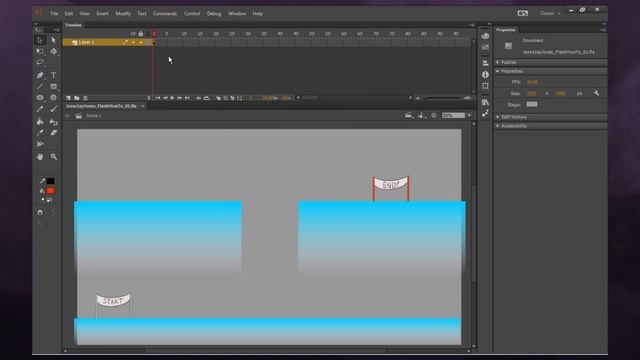Viewport: 640px width, 360px height.
Task: Play the timeline animation
Action: 172,98
